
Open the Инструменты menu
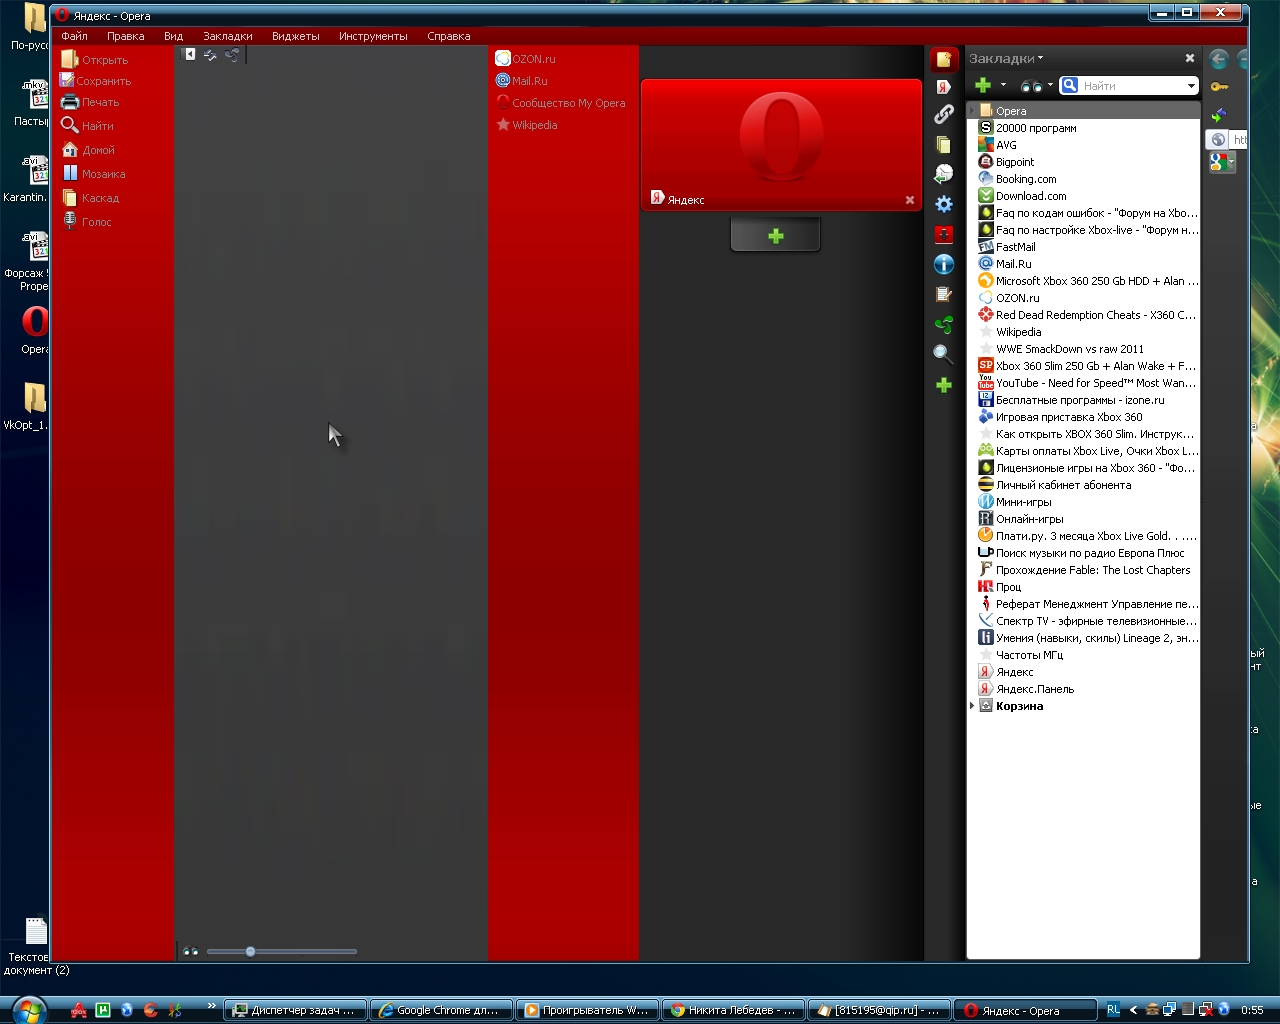coord(373,36)
